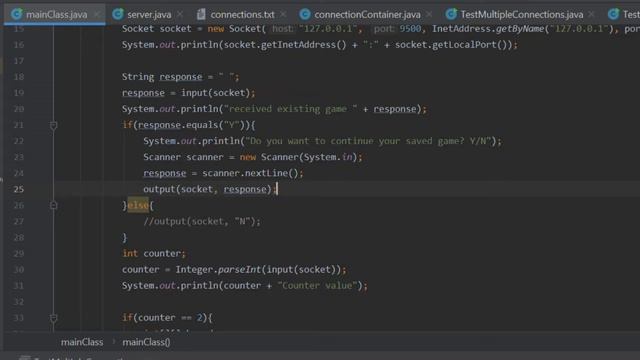Click the connectionContainer.java class file icon
The image size is (640, 360).
pos(304,14)
